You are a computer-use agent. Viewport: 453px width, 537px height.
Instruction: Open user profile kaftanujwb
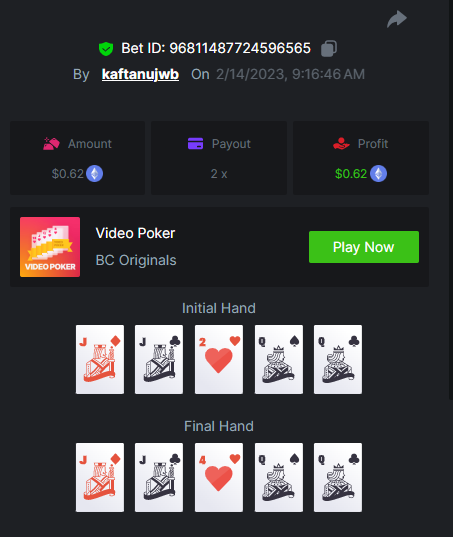pos(140,74)
